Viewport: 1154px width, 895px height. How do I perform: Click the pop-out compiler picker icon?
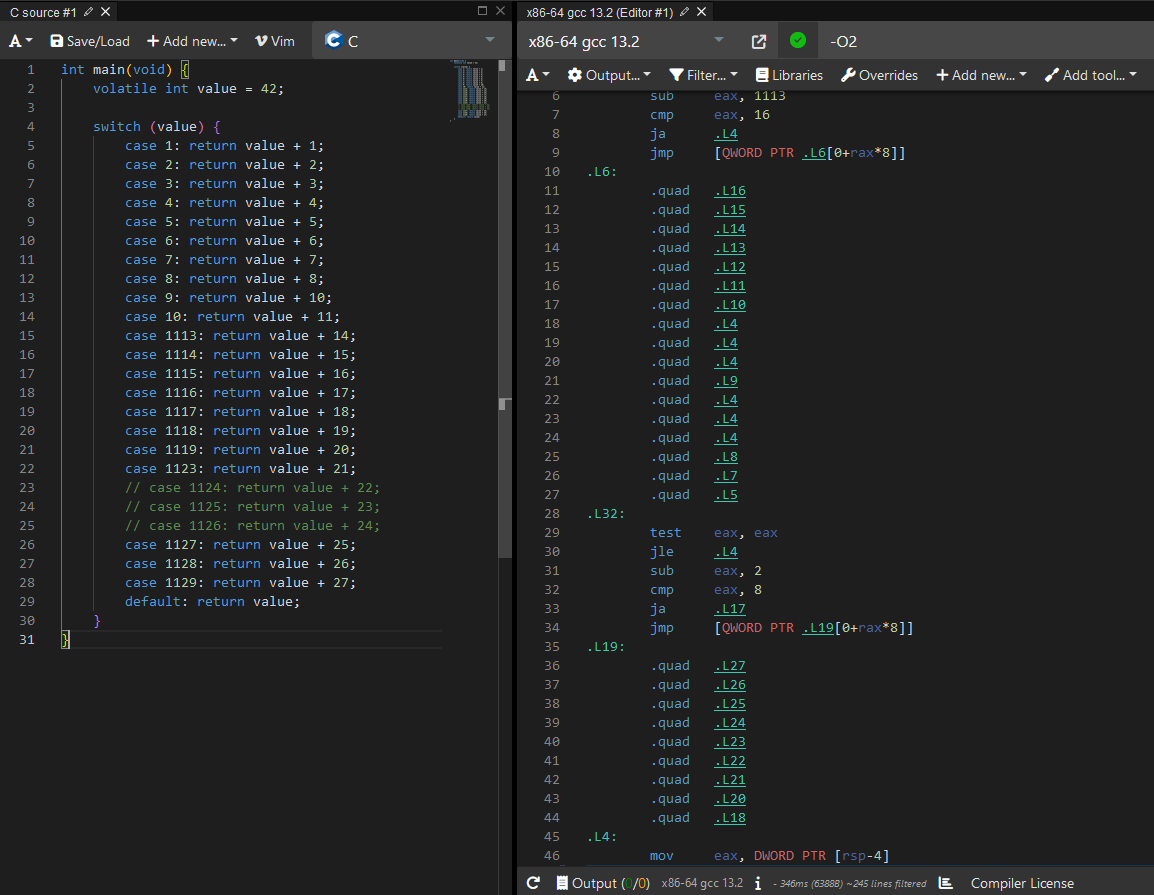759,41
